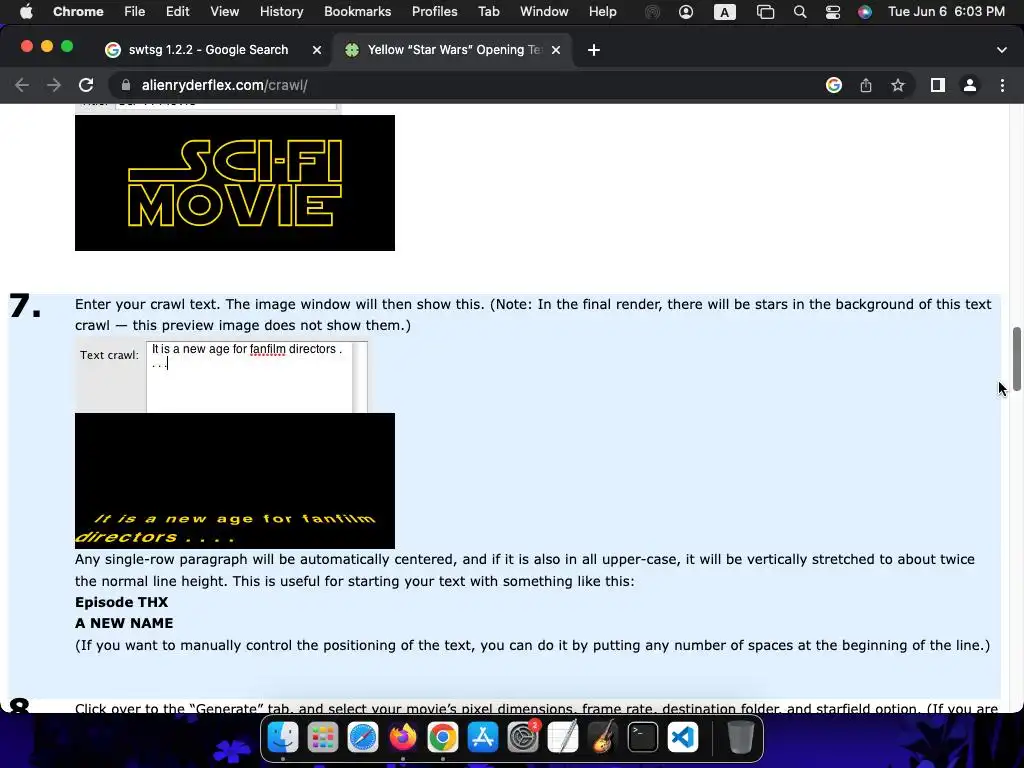
Task: Open Chrome's three-dot menu
Action: [1002, 85]
